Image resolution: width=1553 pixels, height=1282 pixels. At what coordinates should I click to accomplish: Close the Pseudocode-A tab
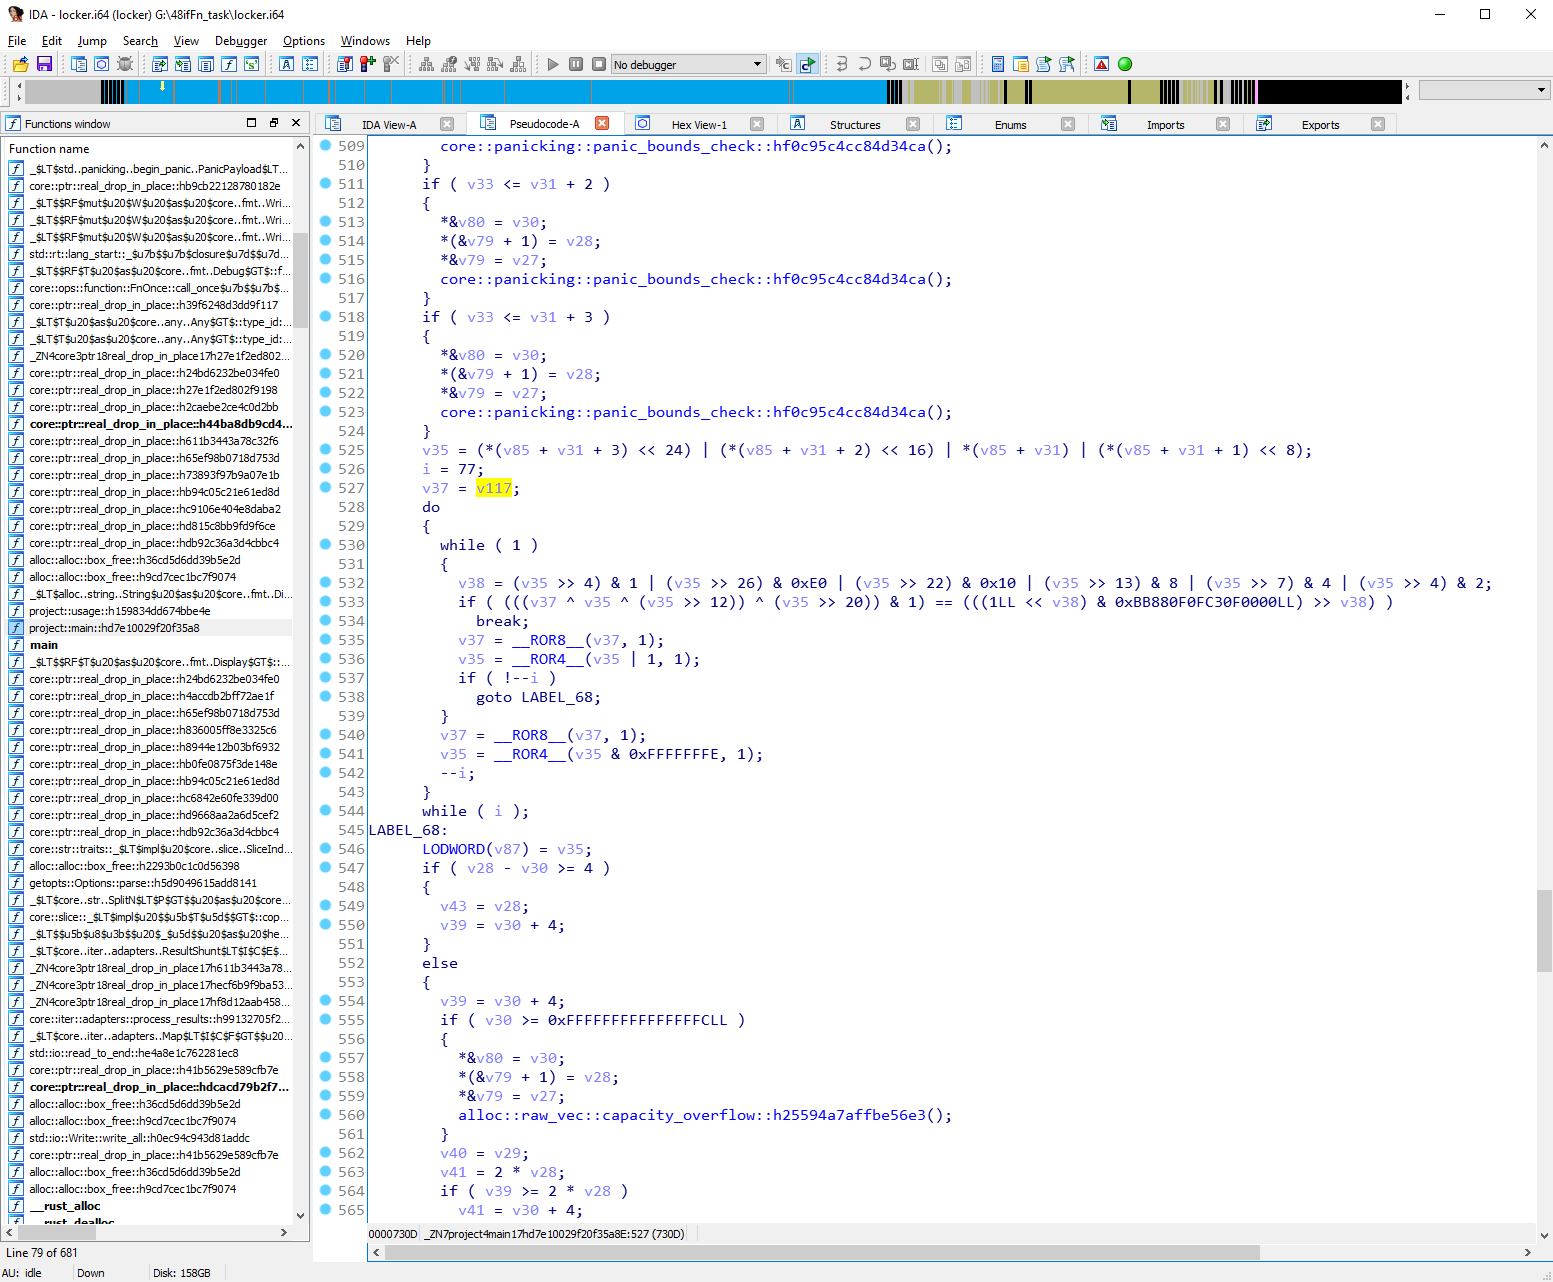(x=602, y=123)
